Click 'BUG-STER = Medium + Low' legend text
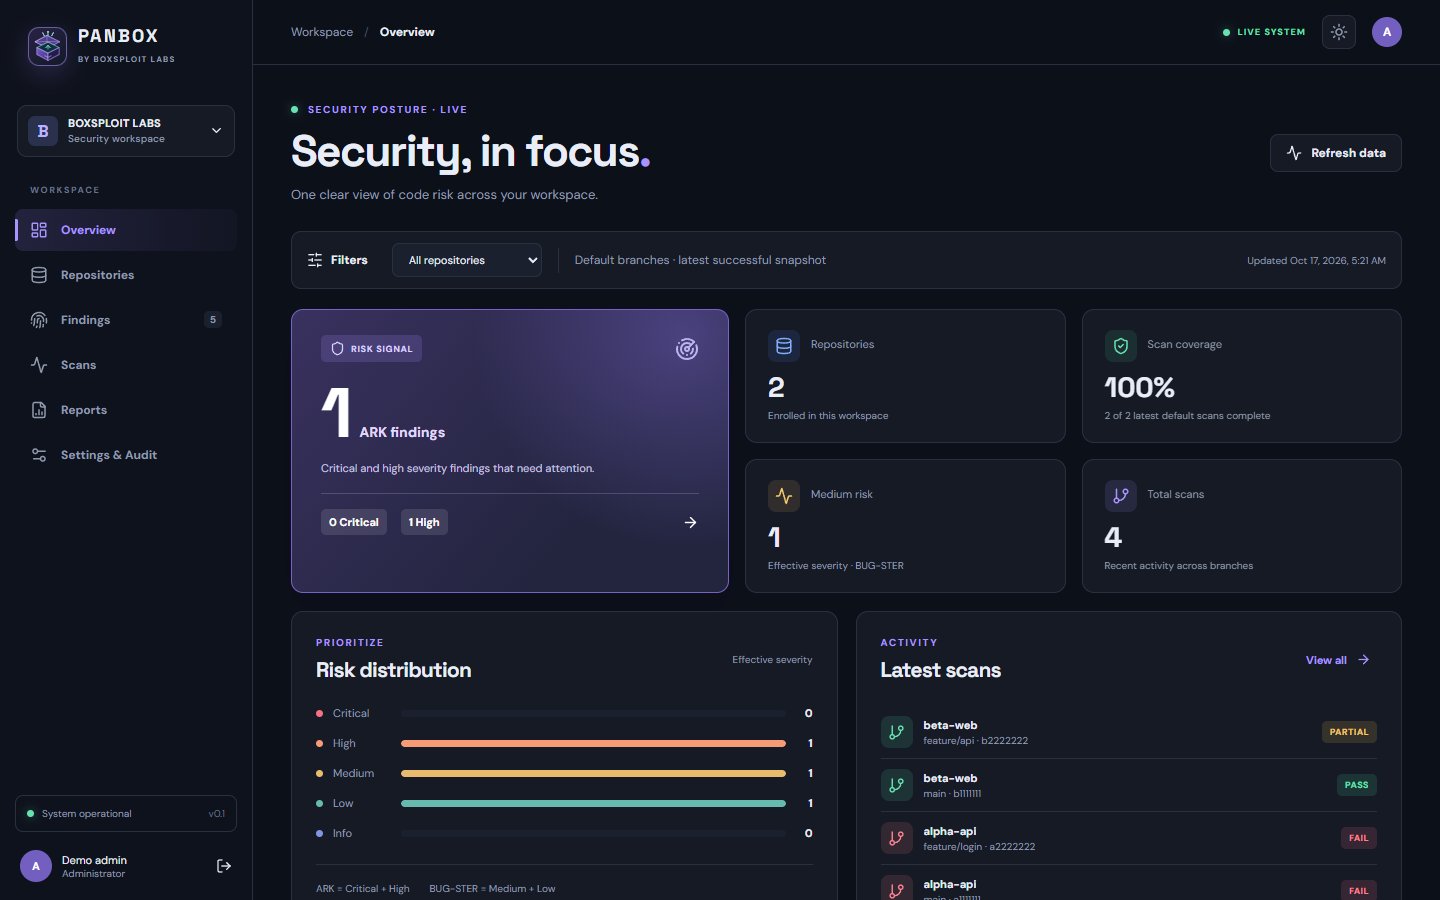The height and width of the screenshot is (900, 1440). pos(492,888)
